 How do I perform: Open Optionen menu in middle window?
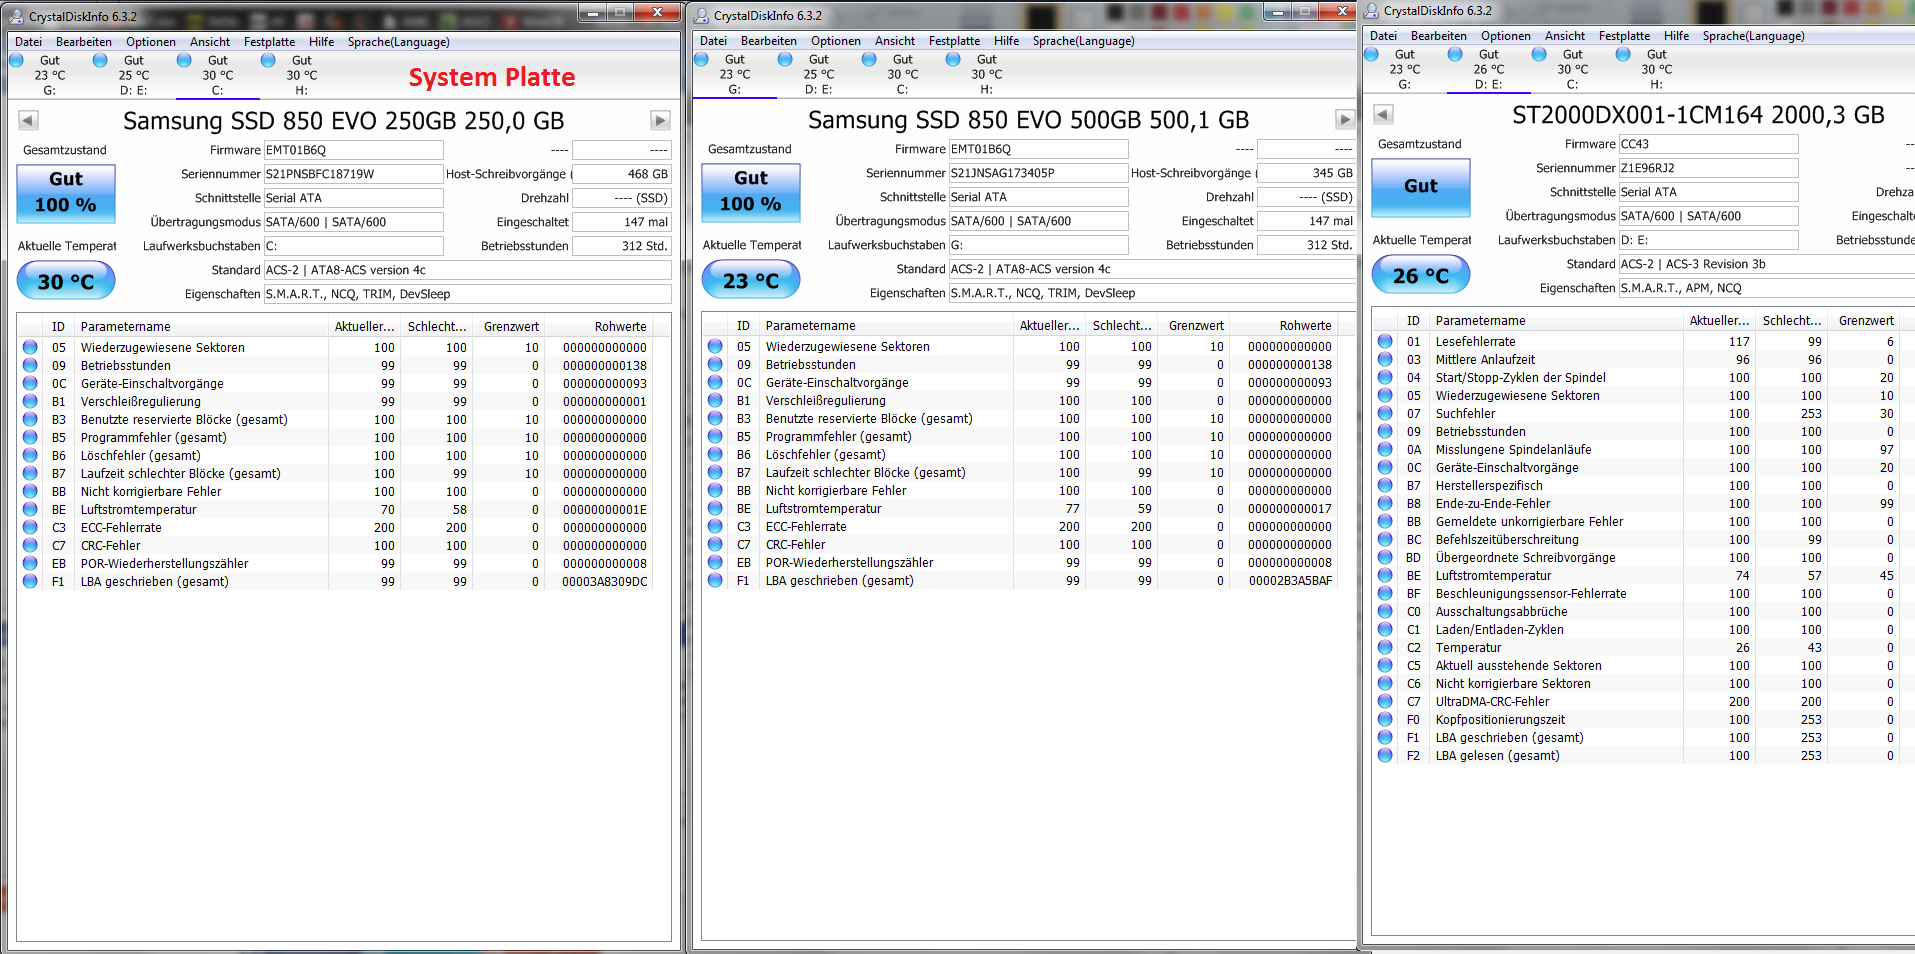pos(836,41)
